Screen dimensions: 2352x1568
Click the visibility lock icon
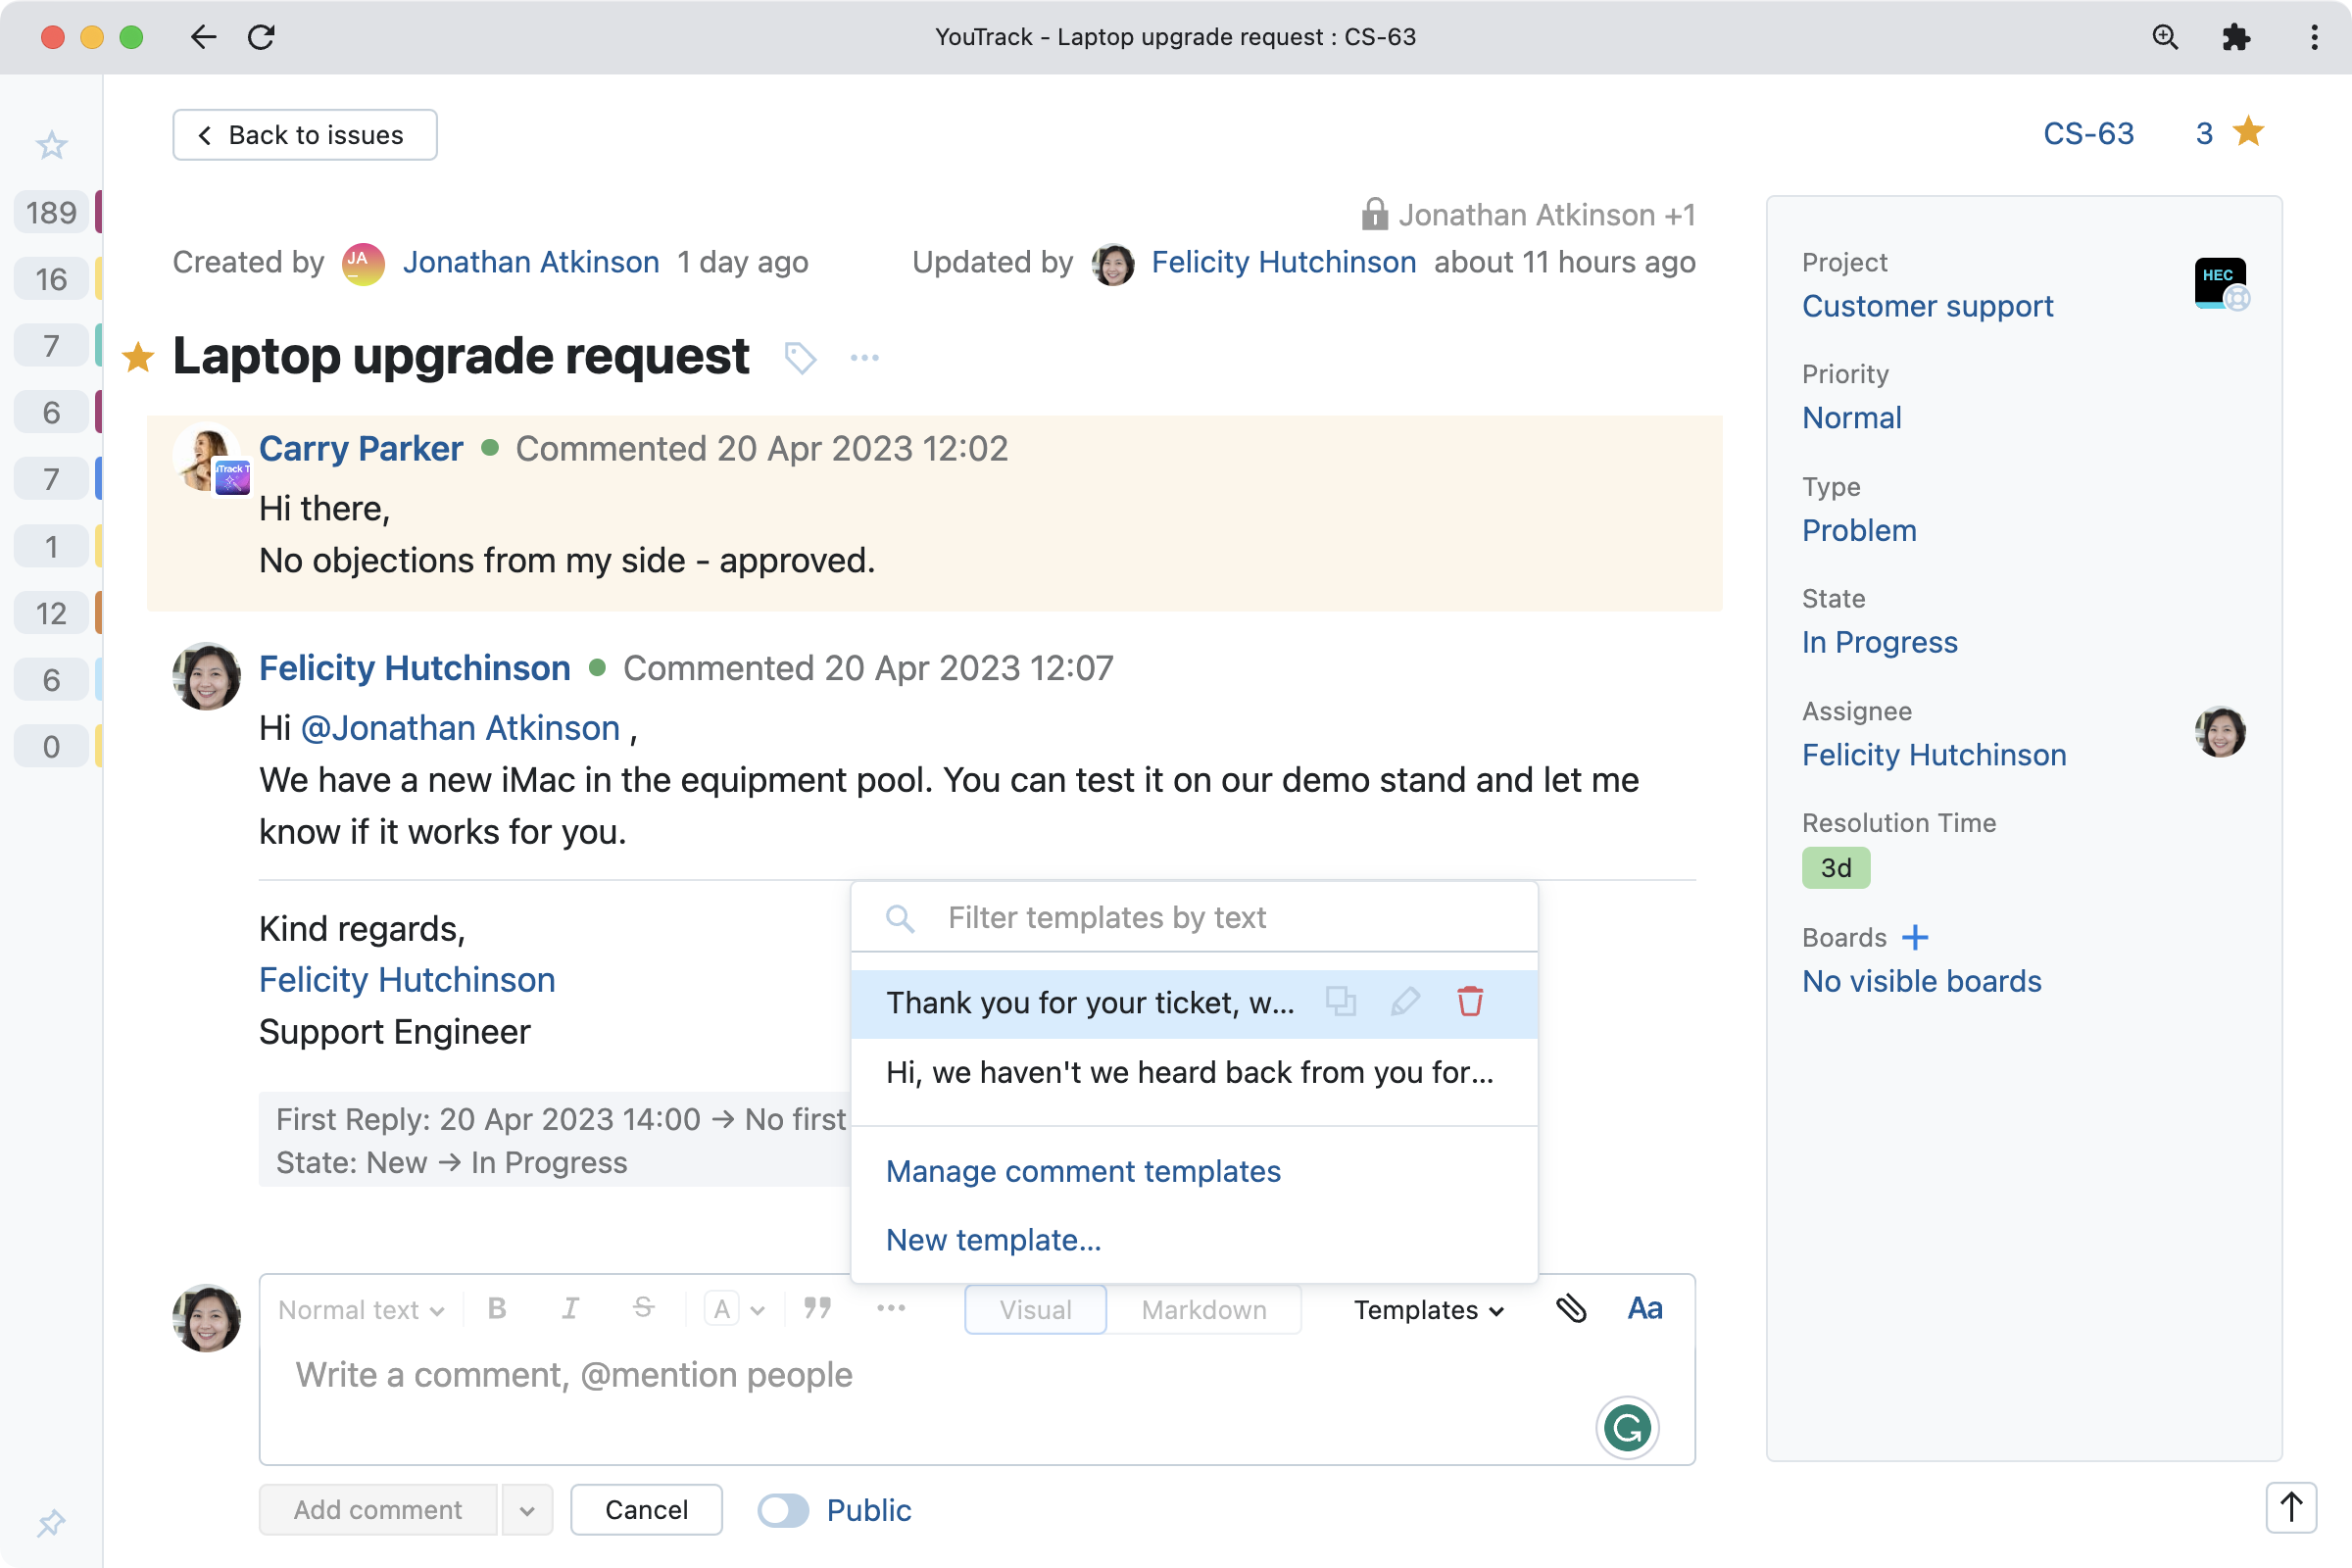click(x=1374, y=214)
